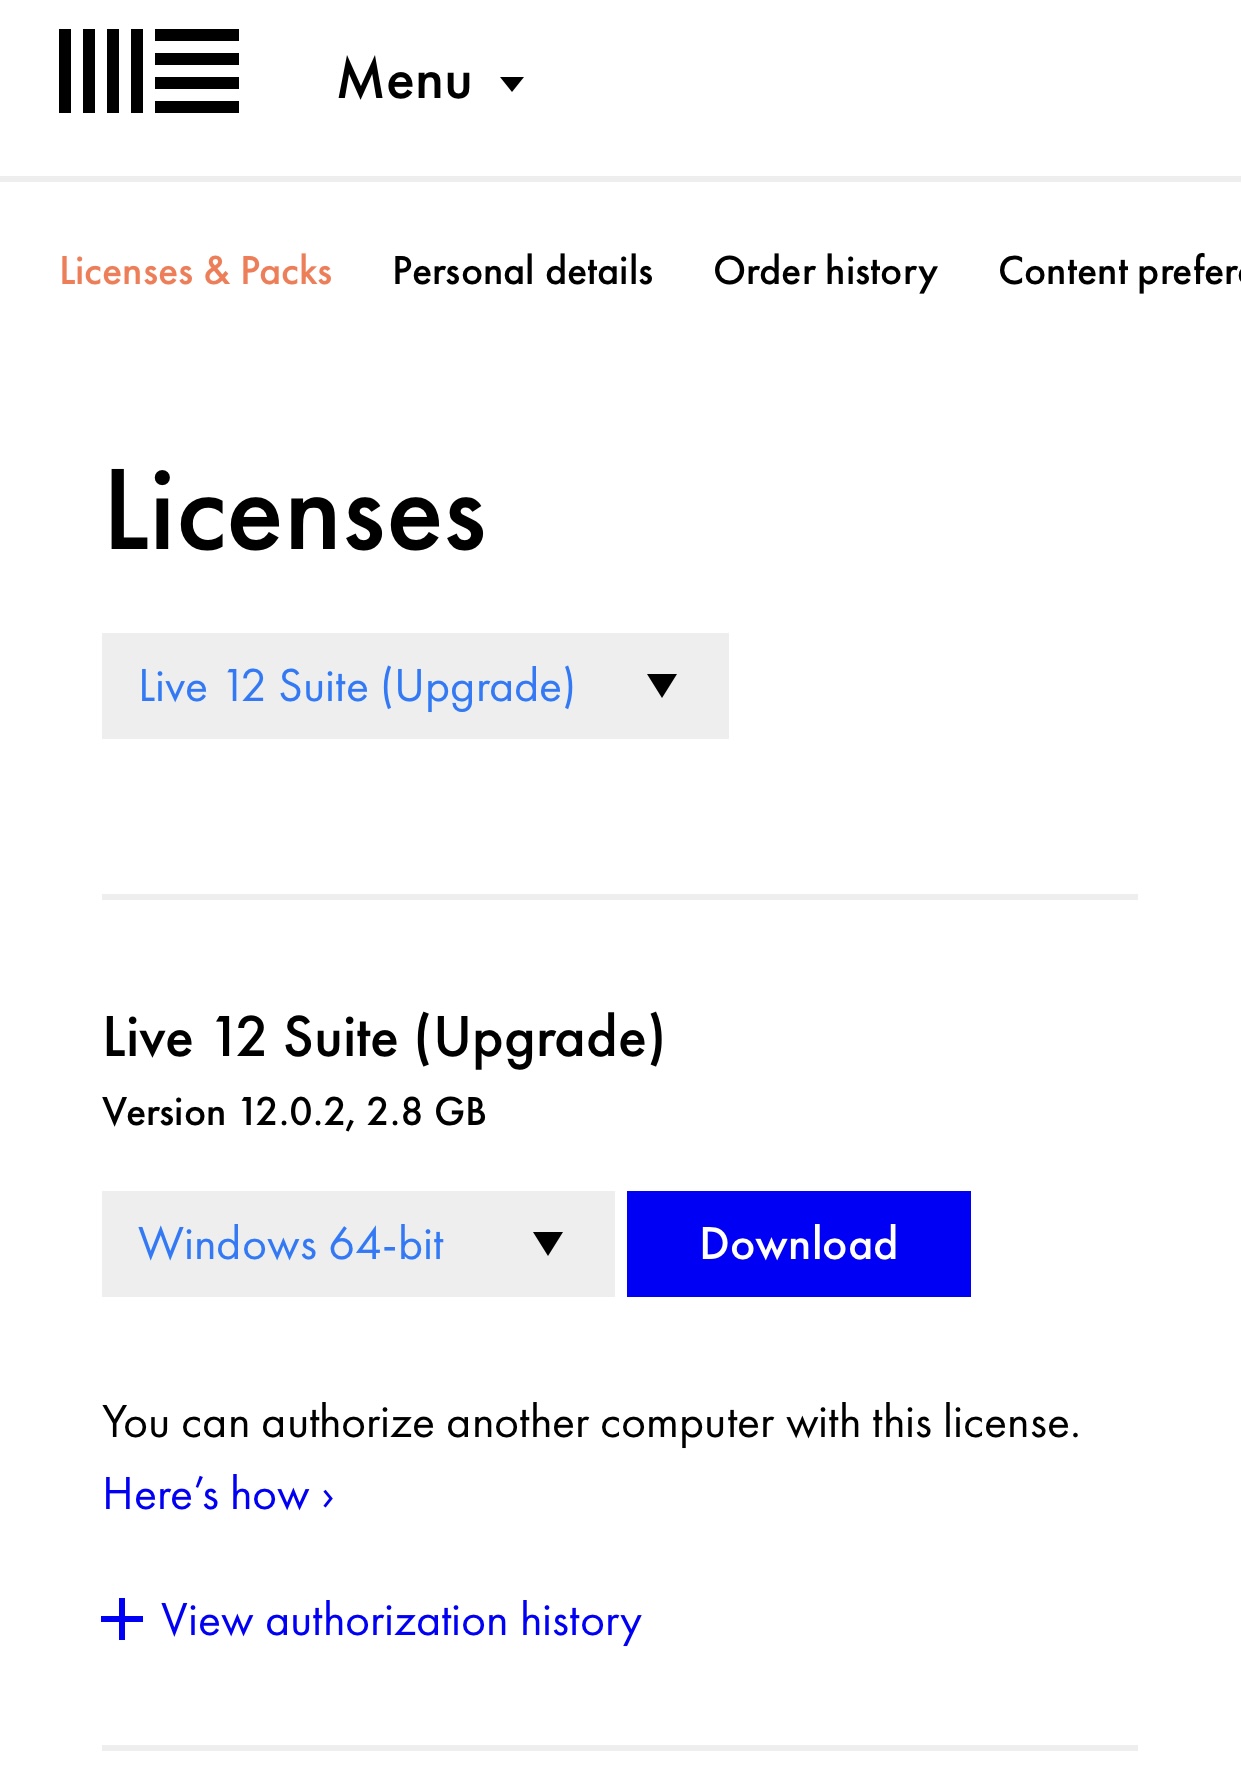Open the Order history tab

coord(825,270)
